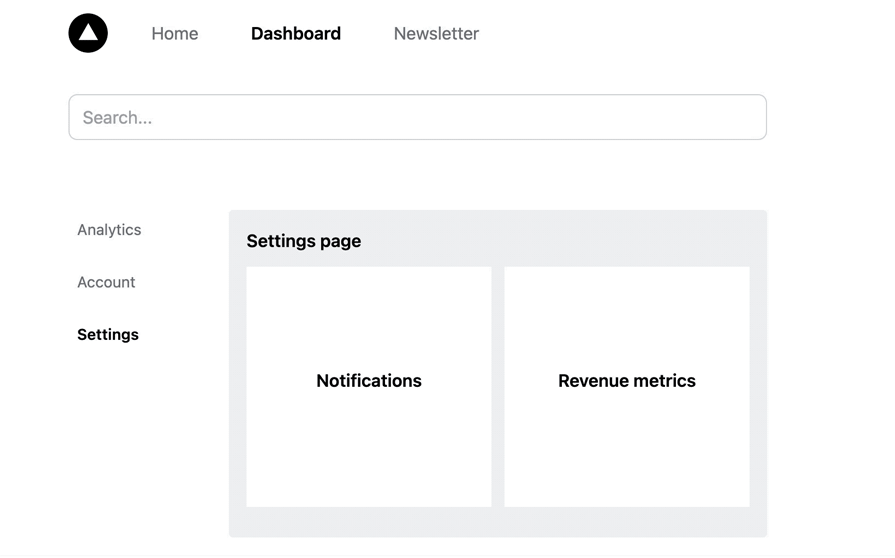The image size is (895, 558).
Task: Open Analytics in the sidebar
Action: tap(109, 229)
